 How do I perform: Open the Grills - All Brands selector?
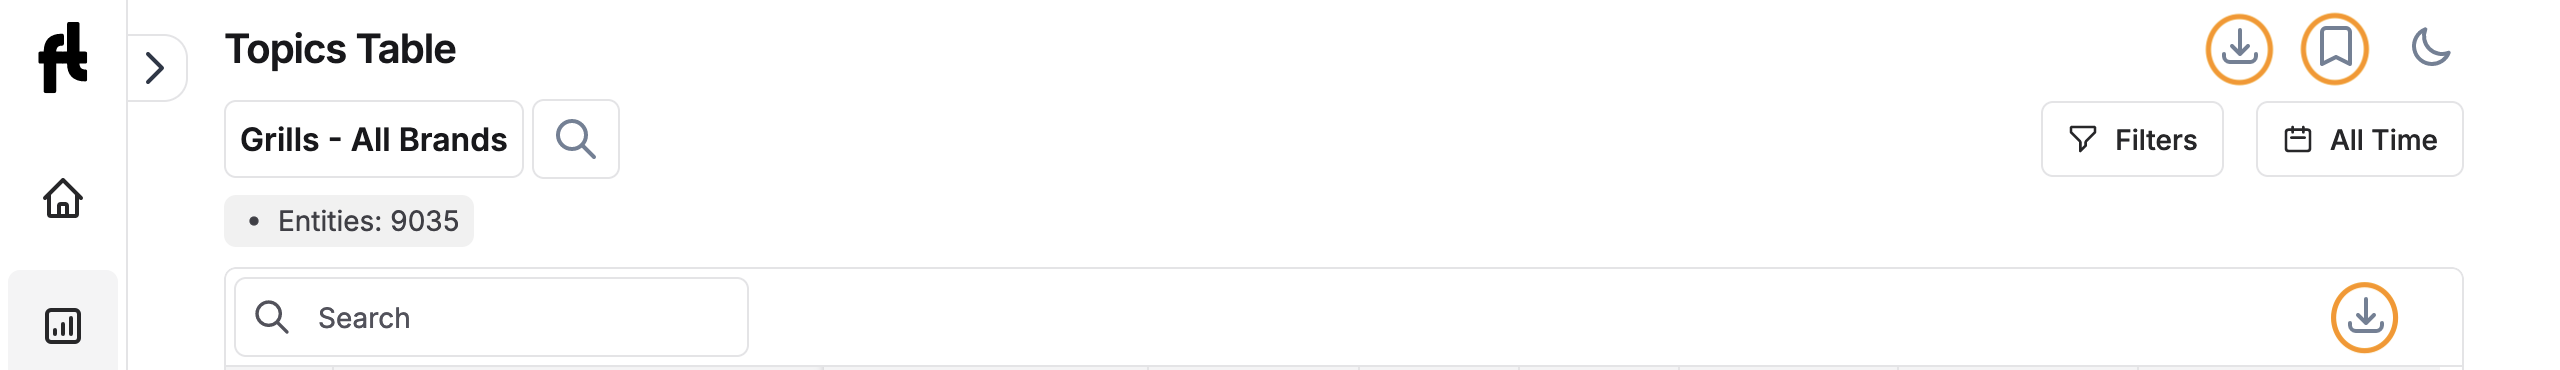pyautogui.click(x=374, y=139)
